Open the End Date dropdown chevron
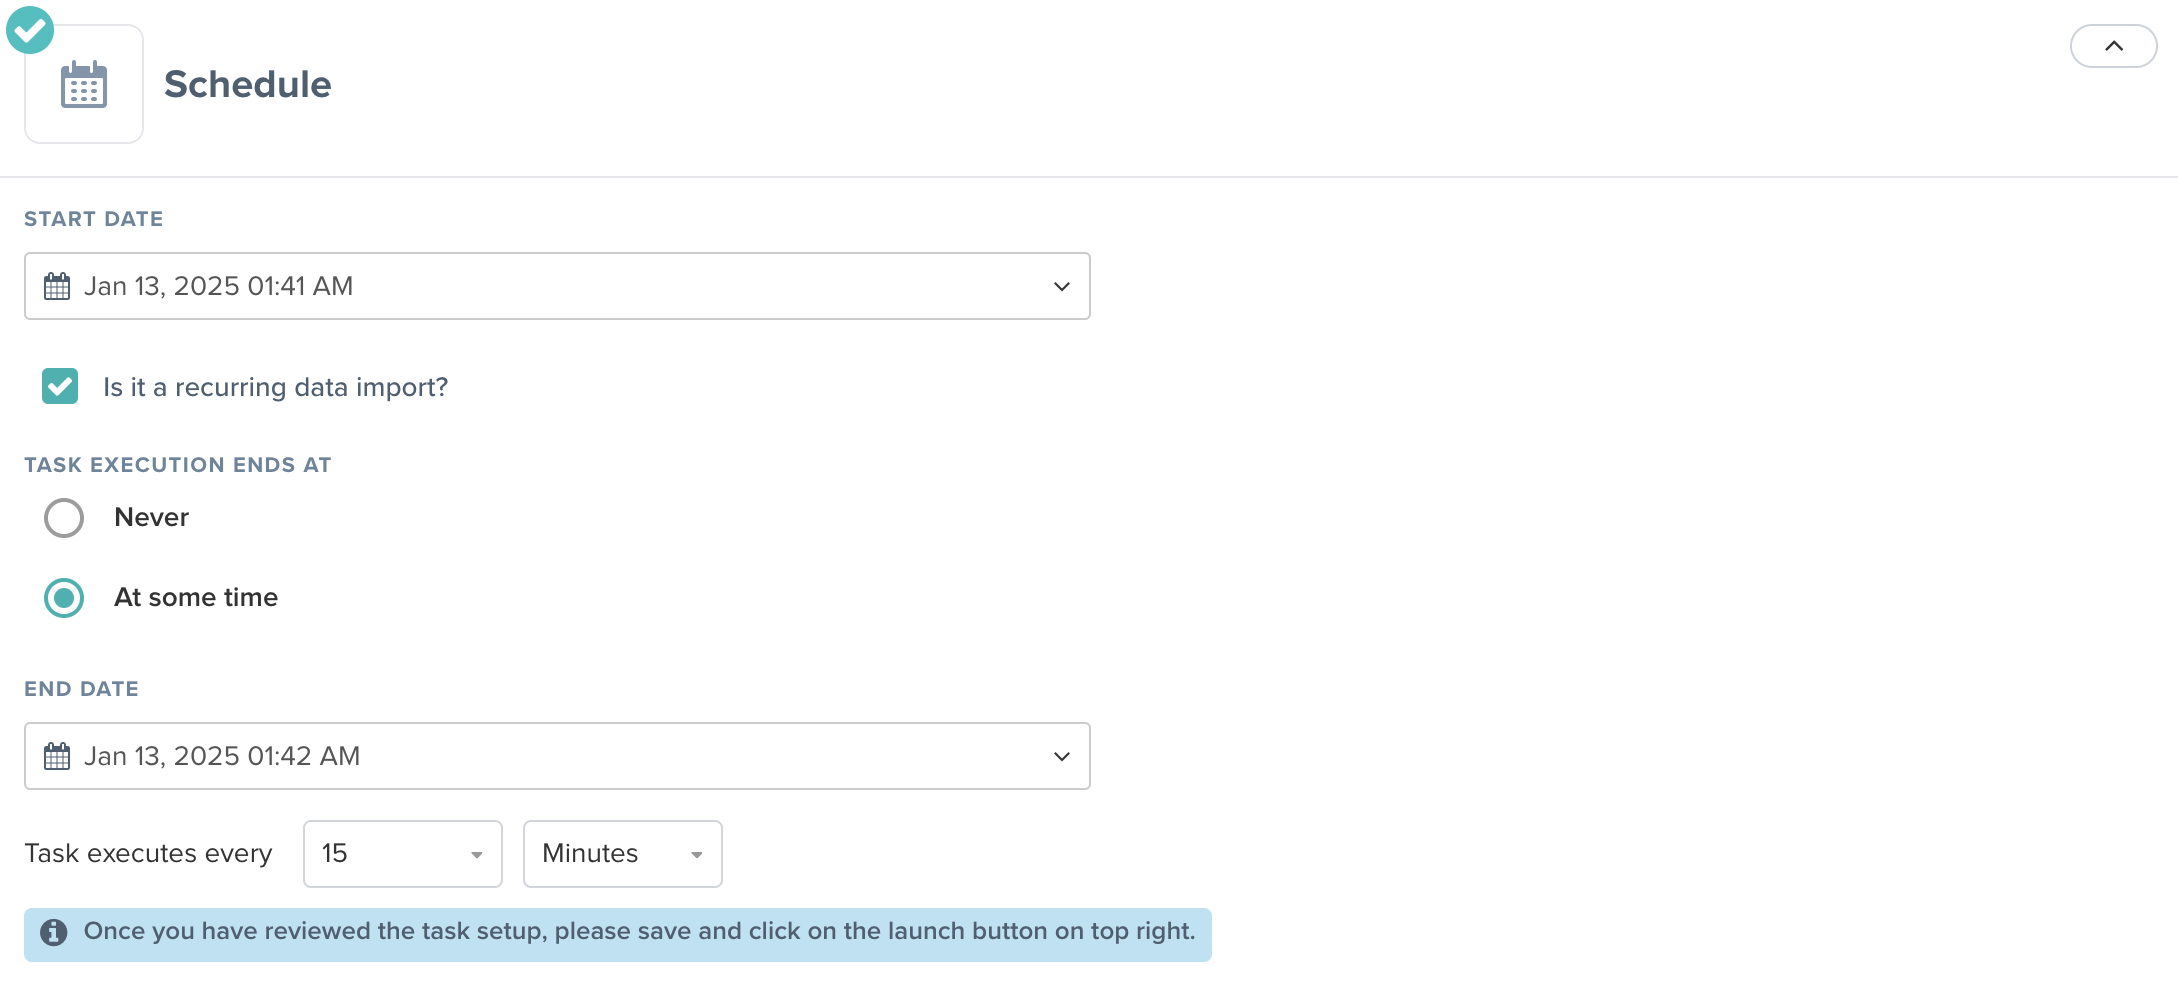This screenshot has width=2178, height=990. pyautogui.click(x=1061, y=757)
